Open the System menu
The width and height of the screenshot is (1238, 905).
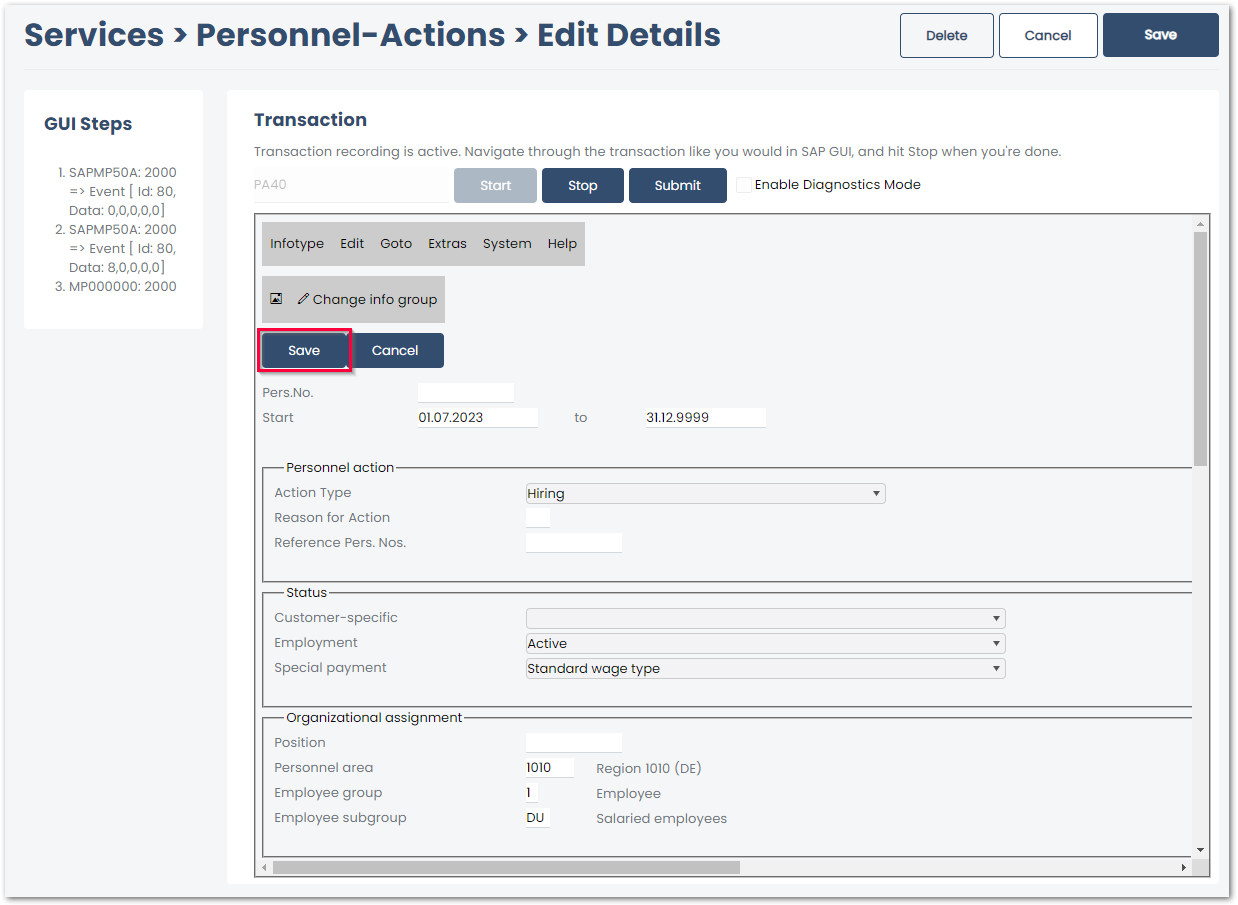tap(507, 244)
